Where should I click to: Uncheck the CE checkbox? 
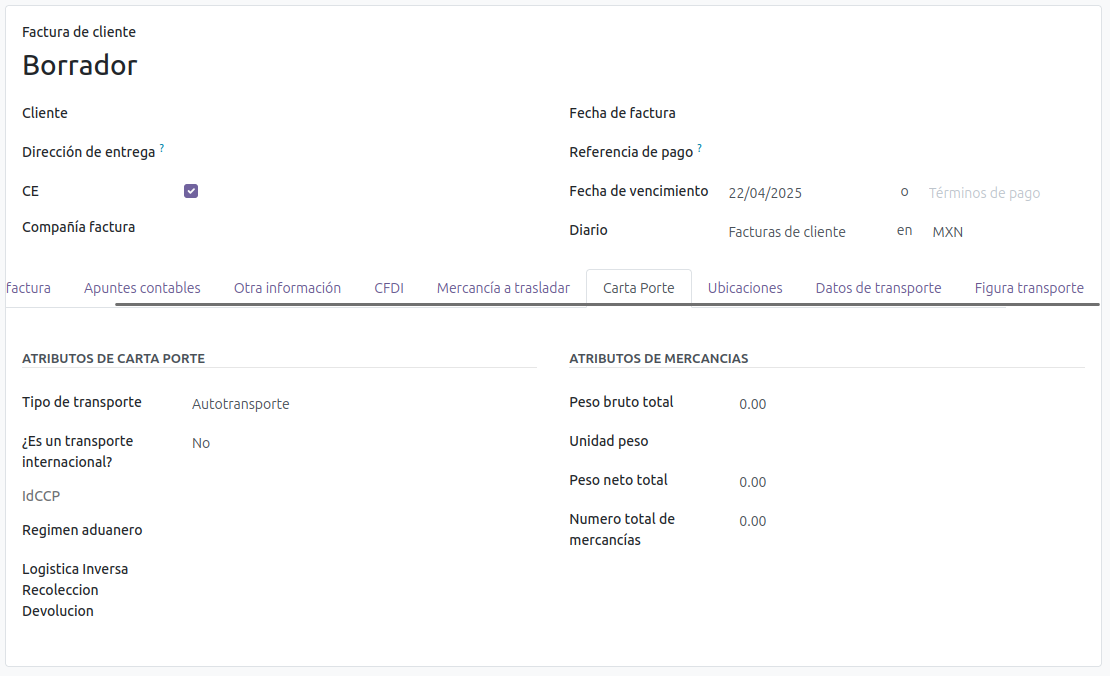tap(191, 191)
